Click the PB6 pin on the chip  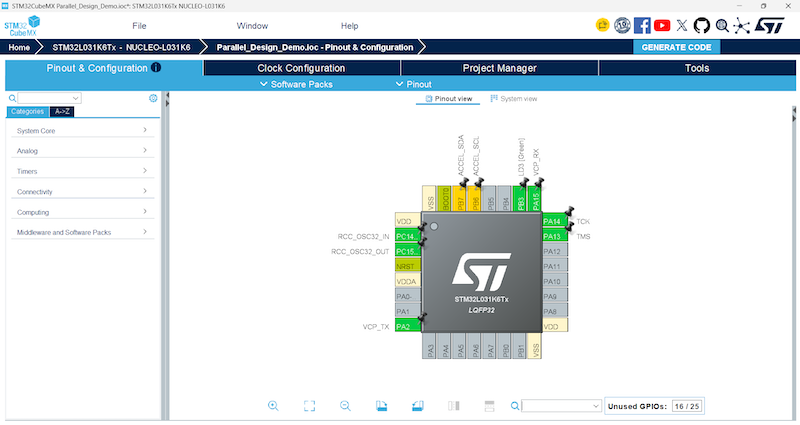pyautogui.click(x=475, y=199)
